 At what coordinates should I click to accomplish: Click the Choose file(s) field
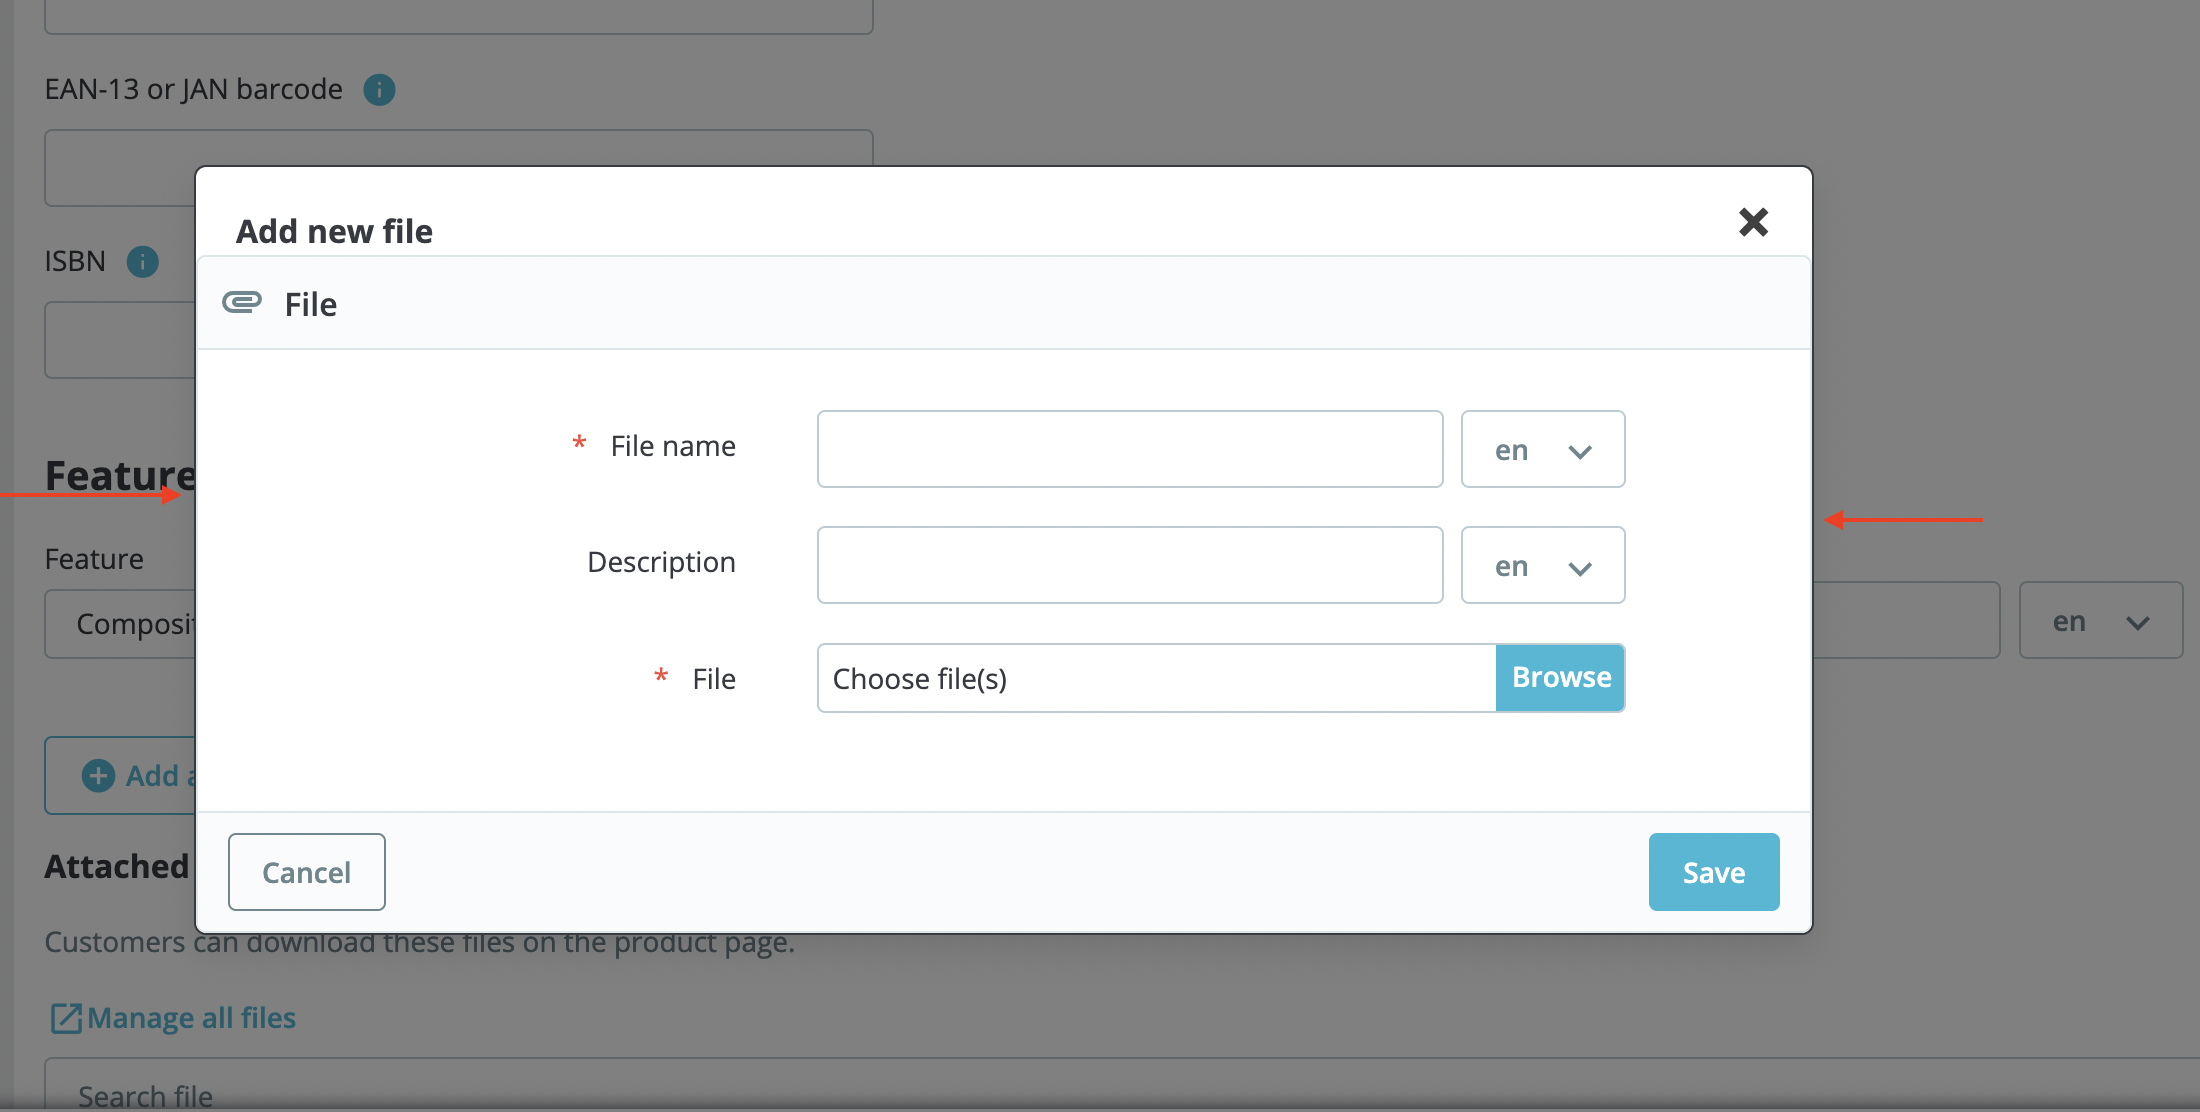pyautogui.click(x=1155, y=679)
